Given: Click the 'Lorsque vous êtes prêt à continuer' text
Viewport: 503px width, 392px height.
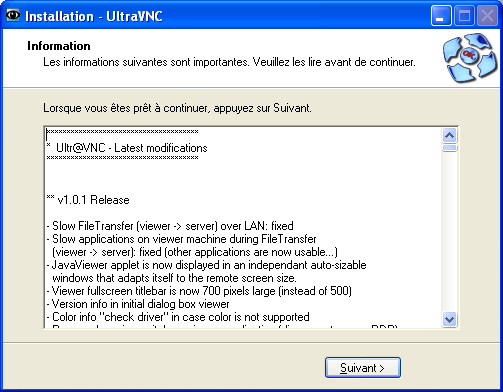Looking at the screenshot, I should (x=177, y=108).
